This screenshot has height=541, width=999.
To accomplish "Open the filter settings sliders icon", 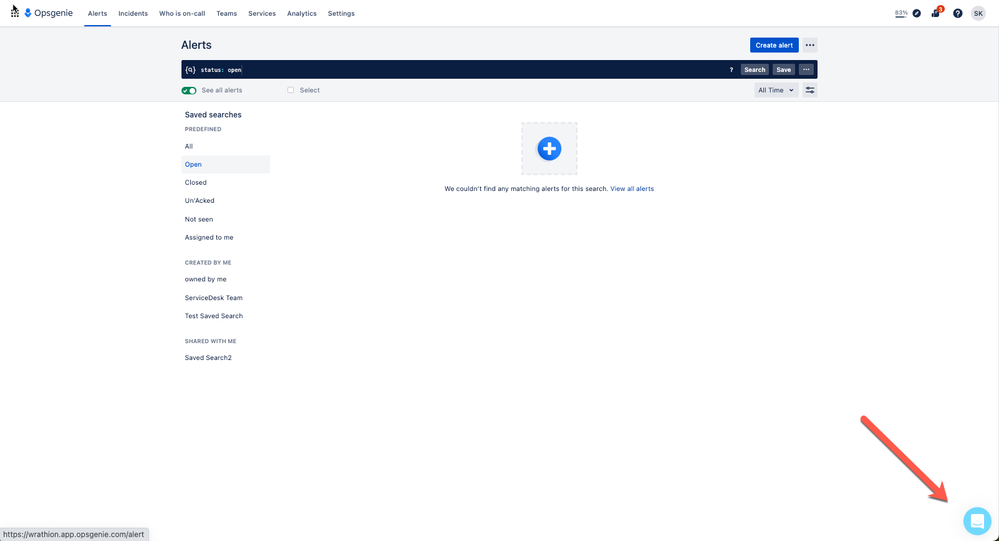I will (810, 90).
